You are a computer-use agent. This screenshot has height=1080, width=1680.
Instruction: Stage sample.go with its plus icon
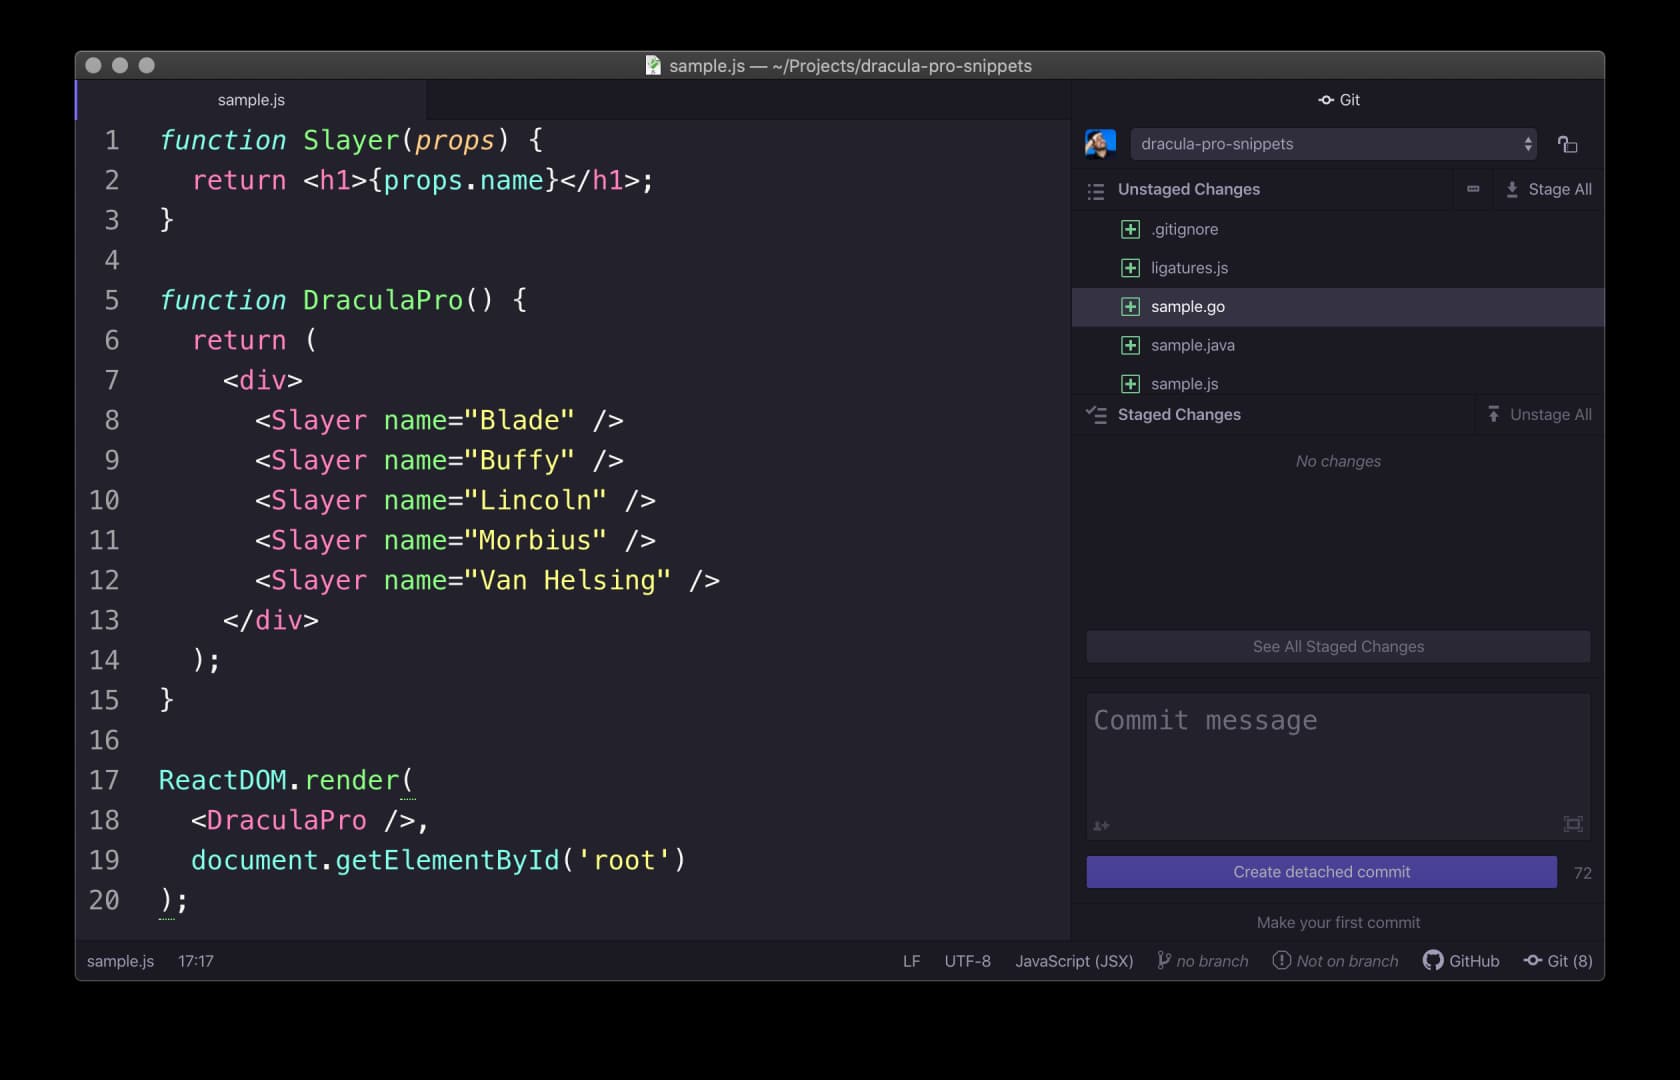click(x=1130, y=307)
